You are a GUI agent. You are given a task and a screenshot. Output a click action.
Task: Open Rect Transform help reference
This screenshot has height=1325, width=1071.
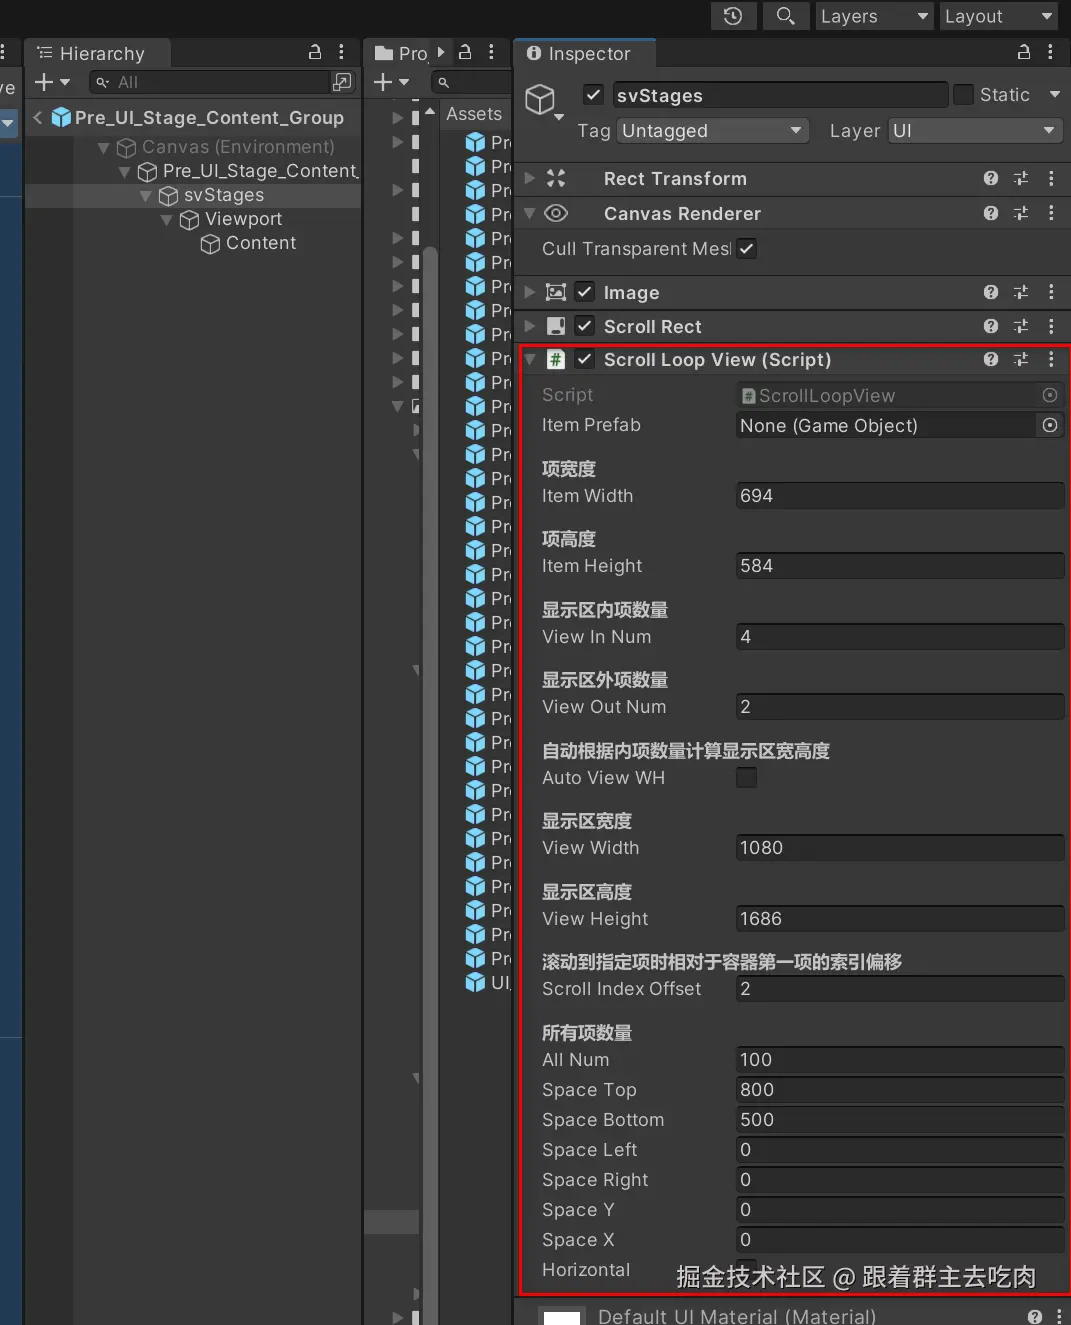(991, 178)
